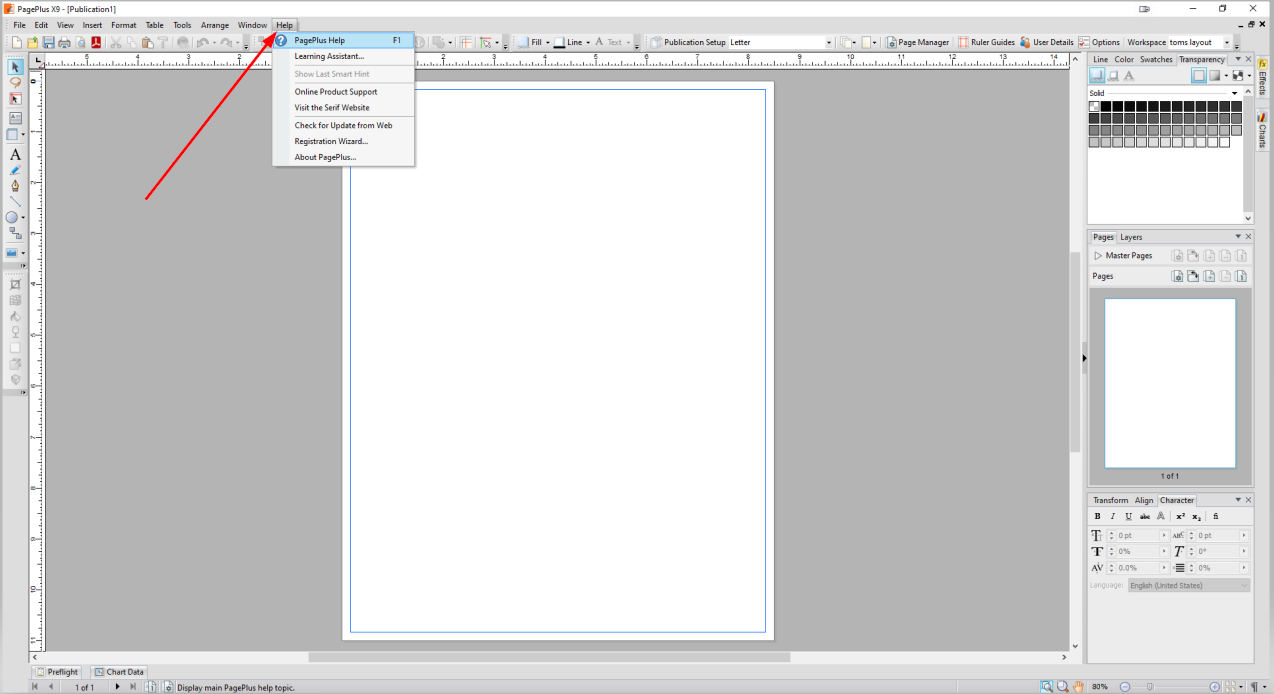1274x694 pixels.
Task: Open the Preflight panel
Action: 56,672
